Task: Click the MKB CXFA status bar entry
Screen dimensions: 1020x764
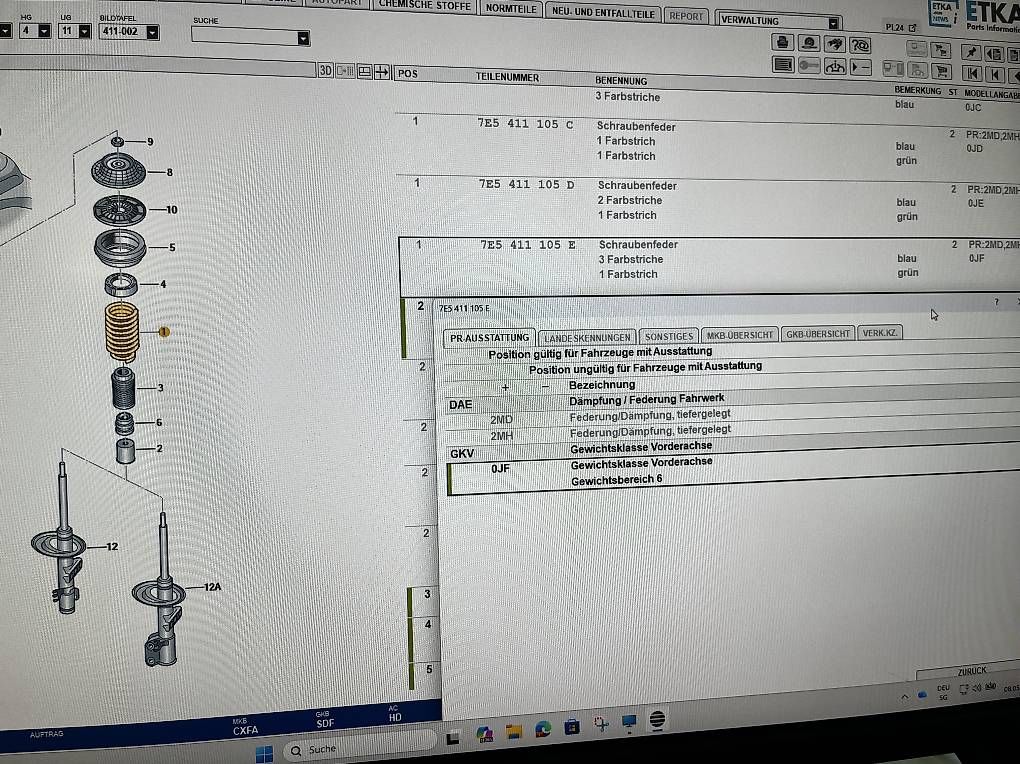Action: 245,727
